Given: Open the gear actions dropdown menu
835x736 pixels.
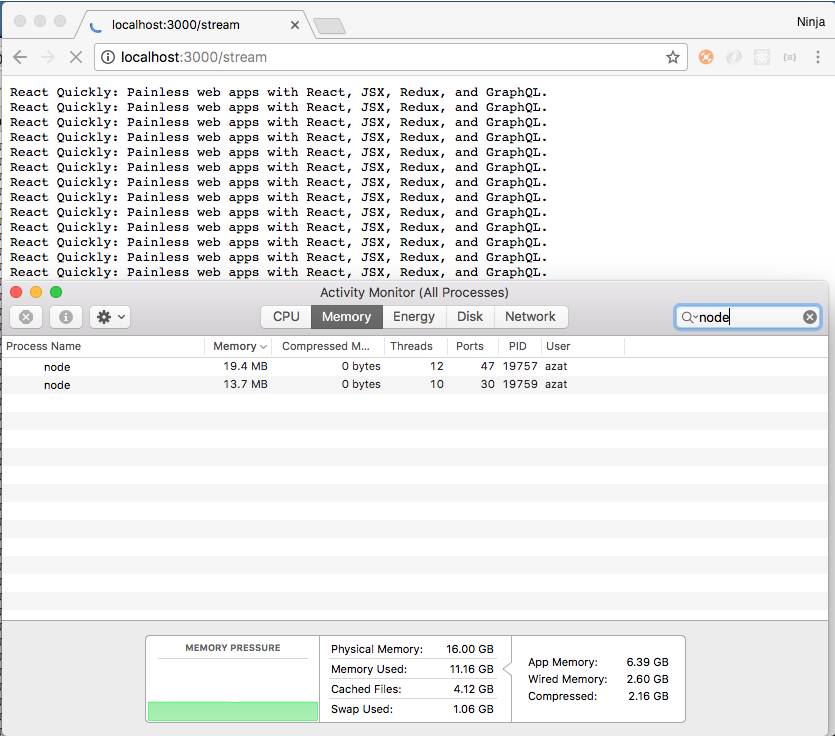Looking at the screenshot, I should tap(110, 317).
